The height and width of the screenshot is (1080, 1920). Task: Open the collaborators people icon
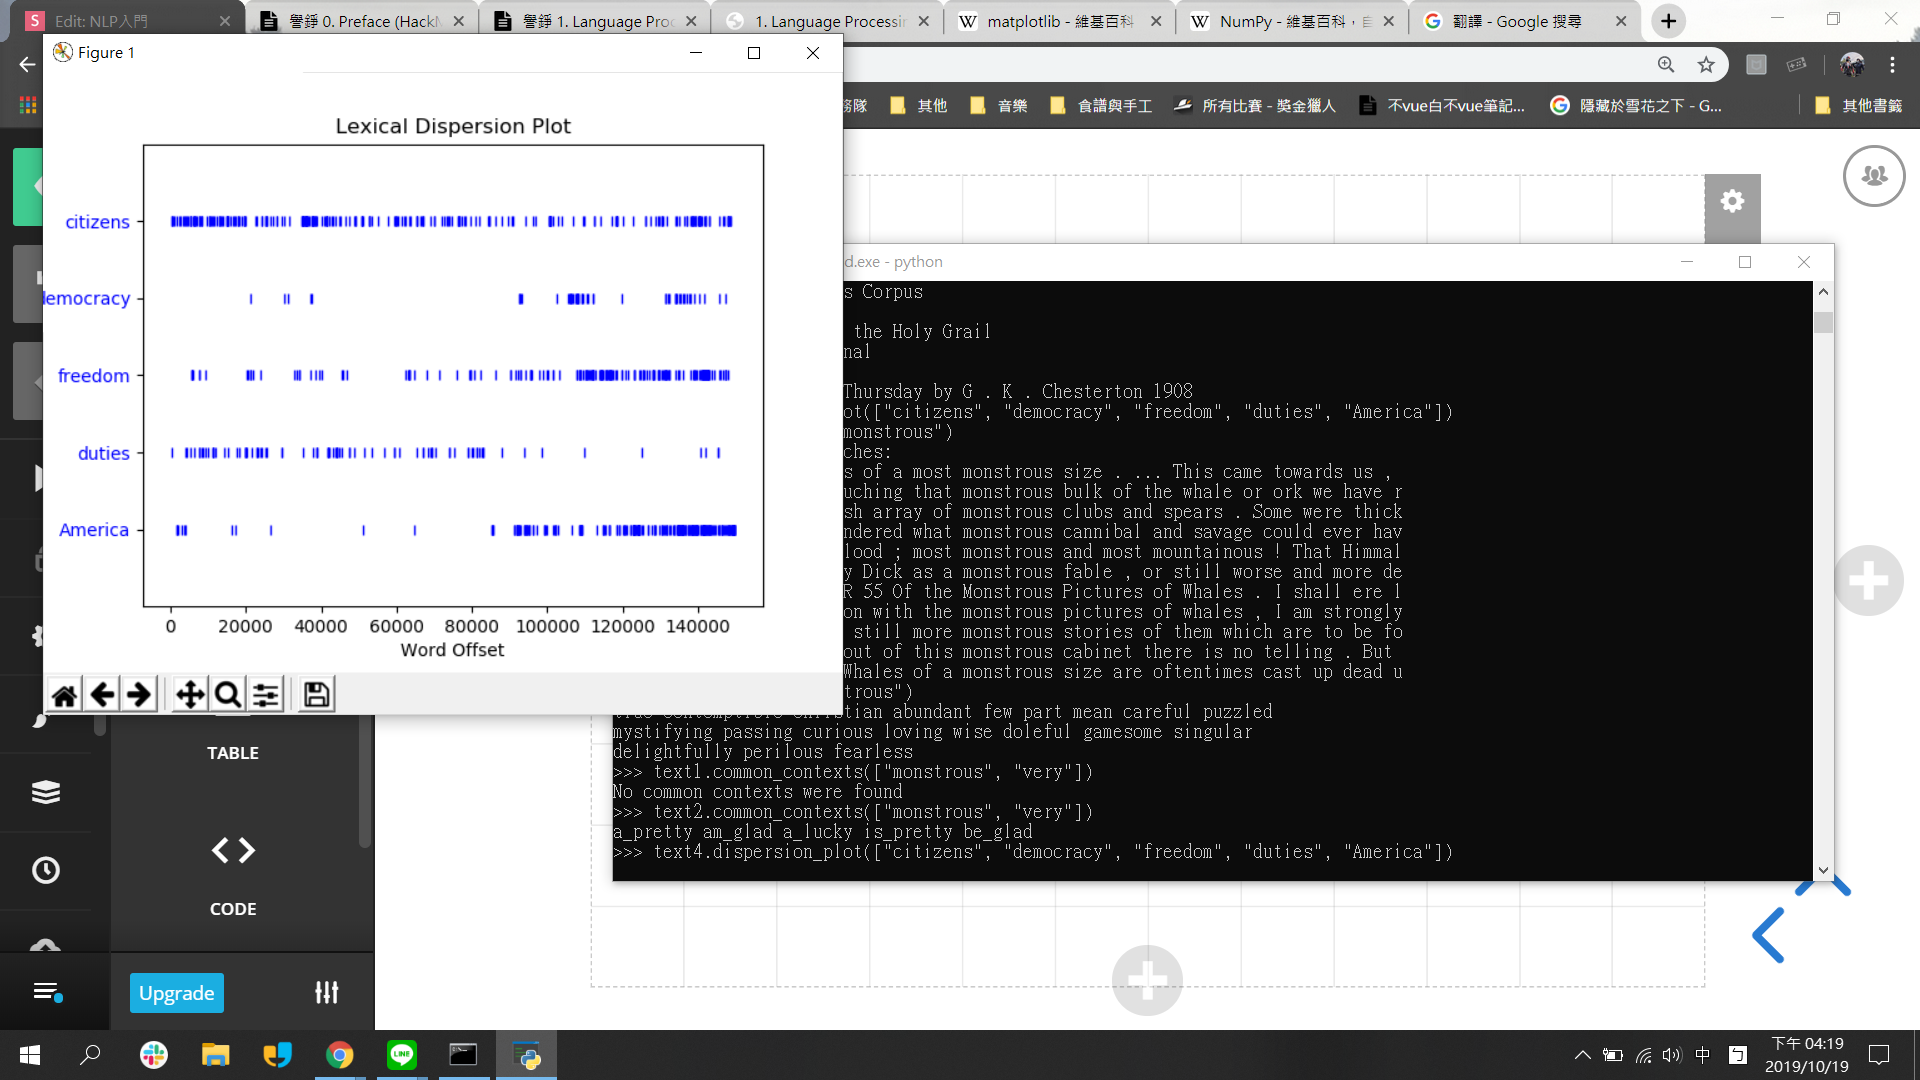[x=1873, y=176]
